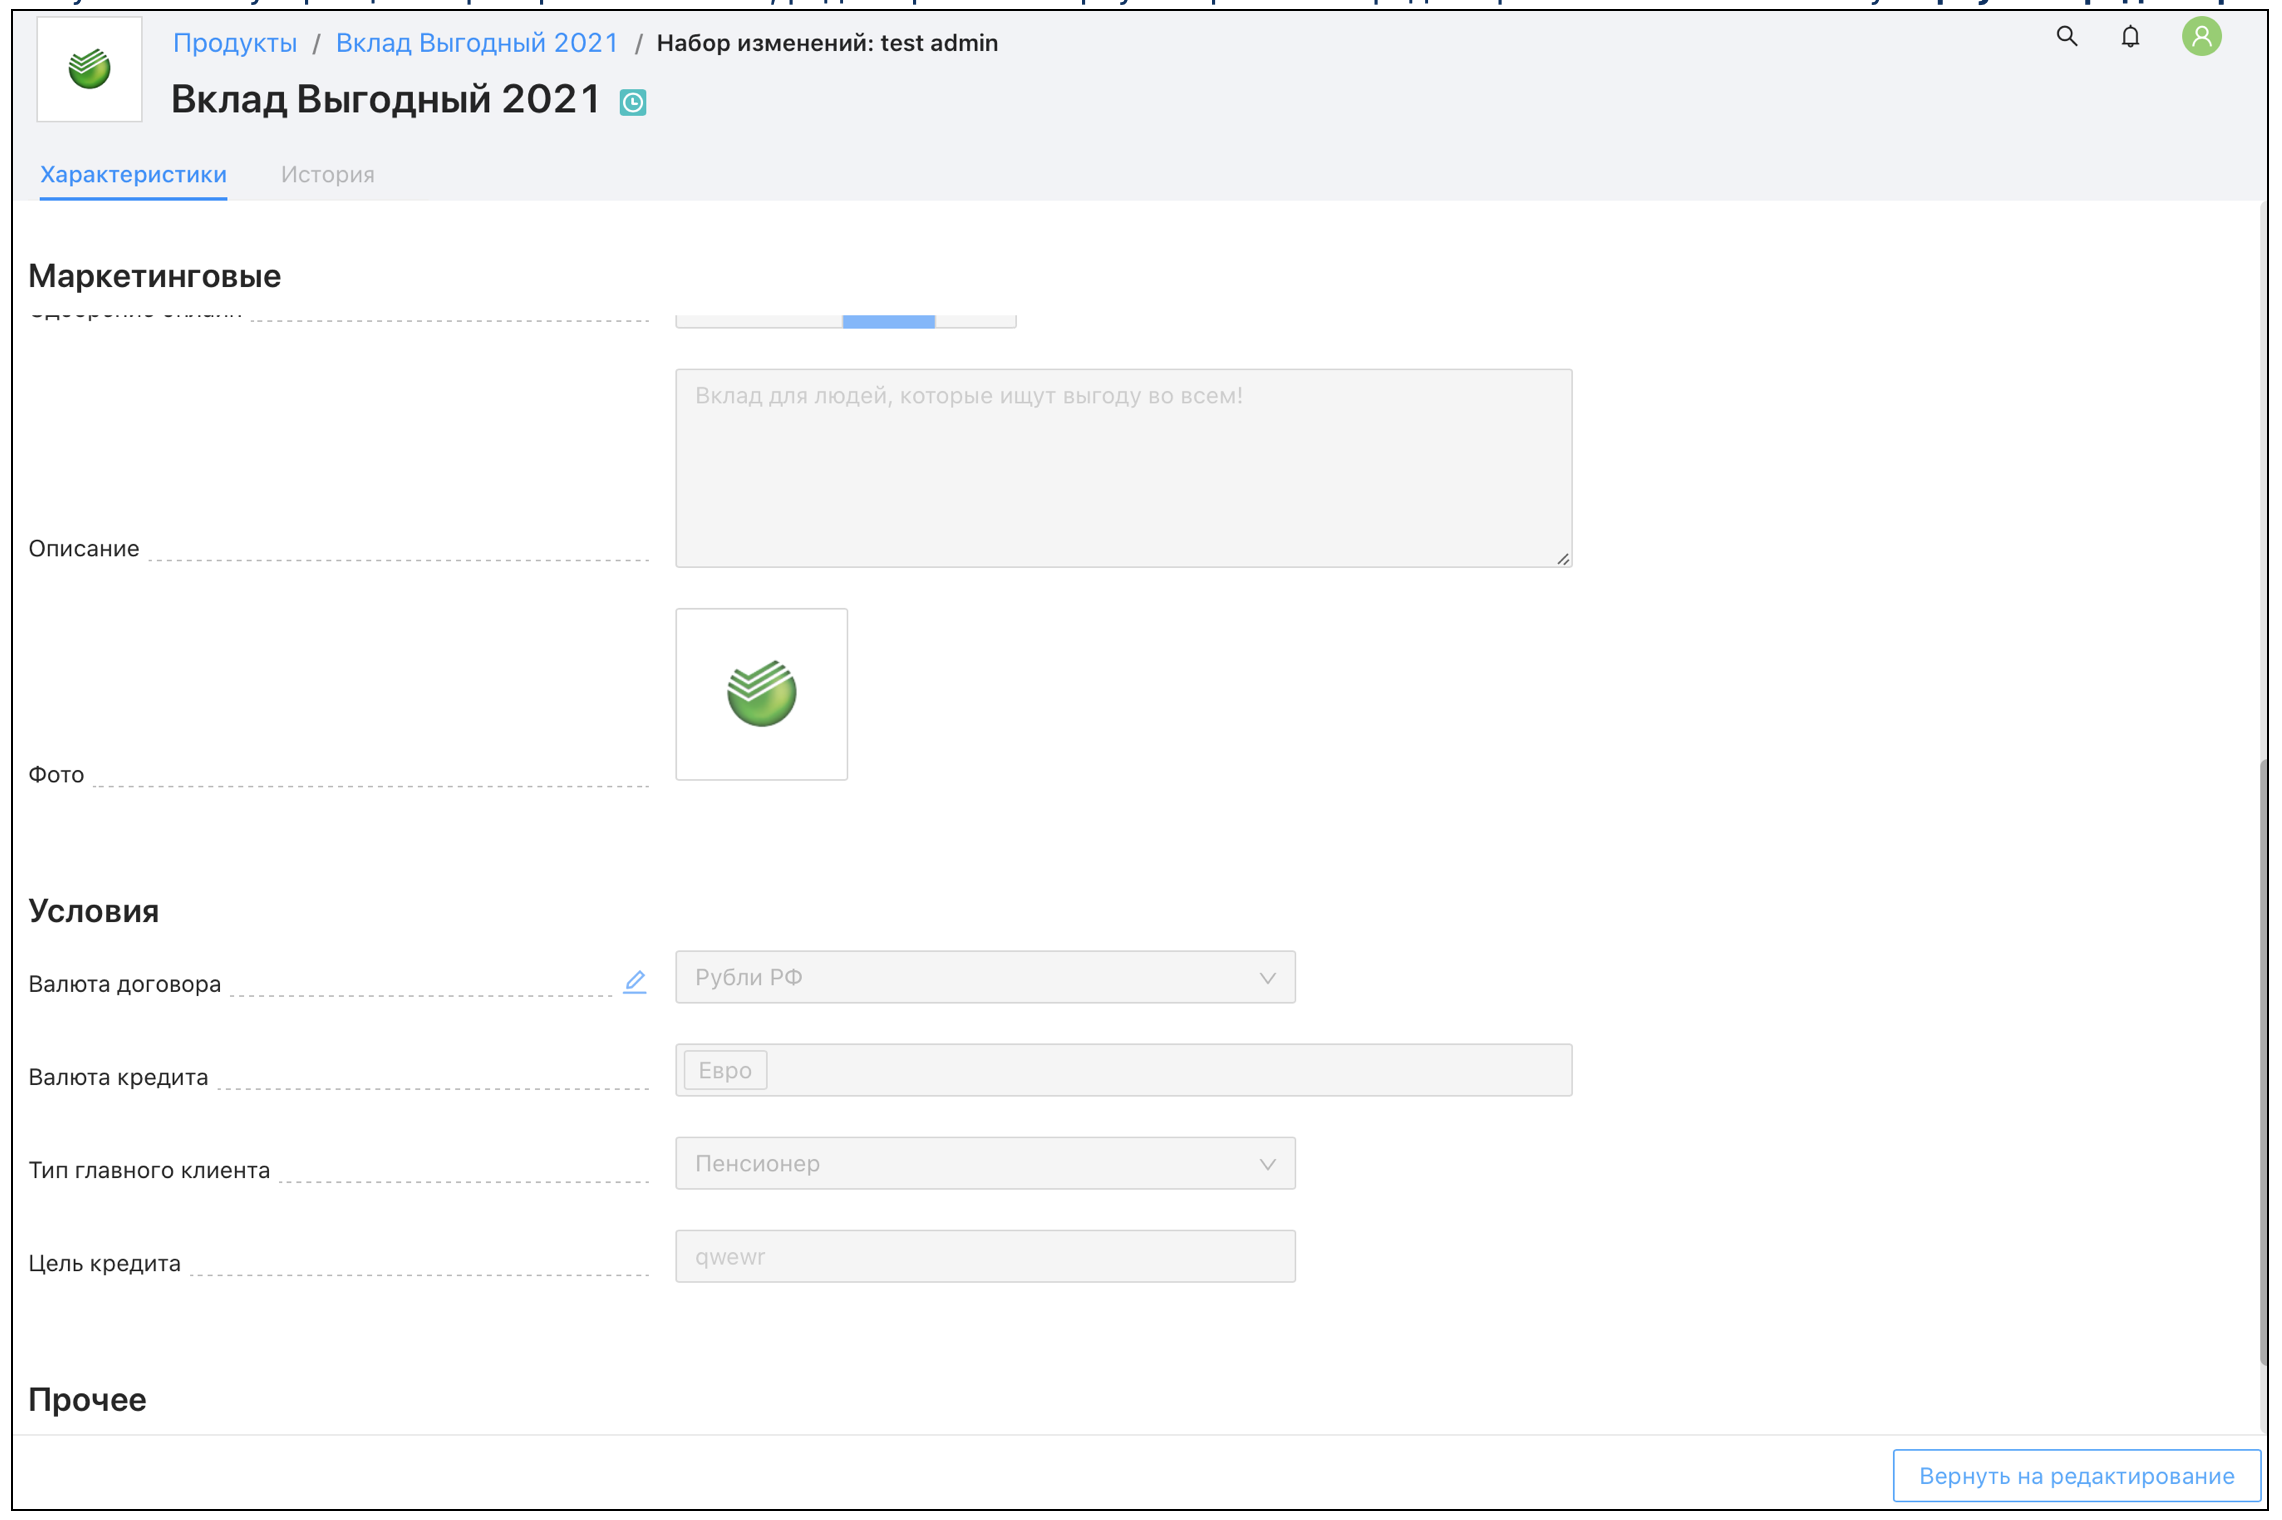Image resolution: width=2282 pixels, height=1520 pixels.
Task: Go to Продукты breadcrumb link
Action: [234, 43]
